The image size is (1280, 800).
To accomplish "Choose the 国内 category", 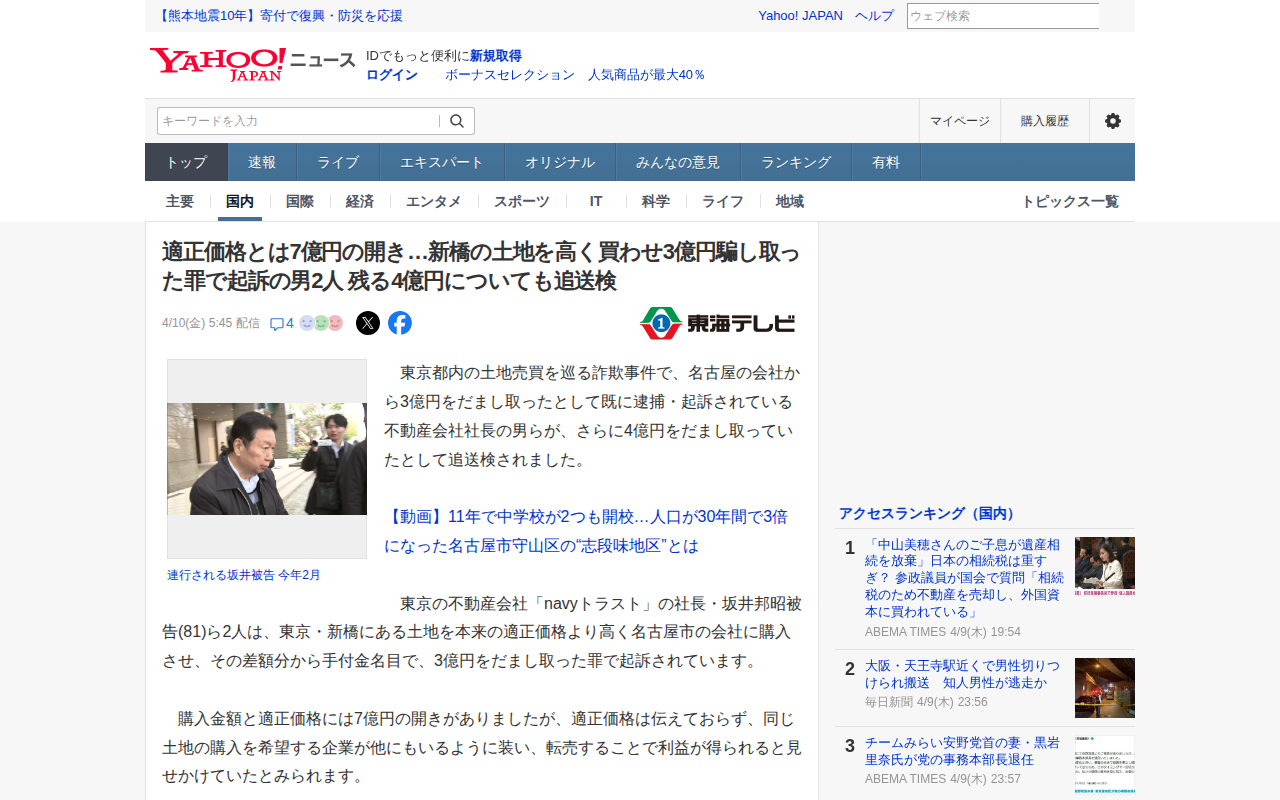I will pos(240,201).
